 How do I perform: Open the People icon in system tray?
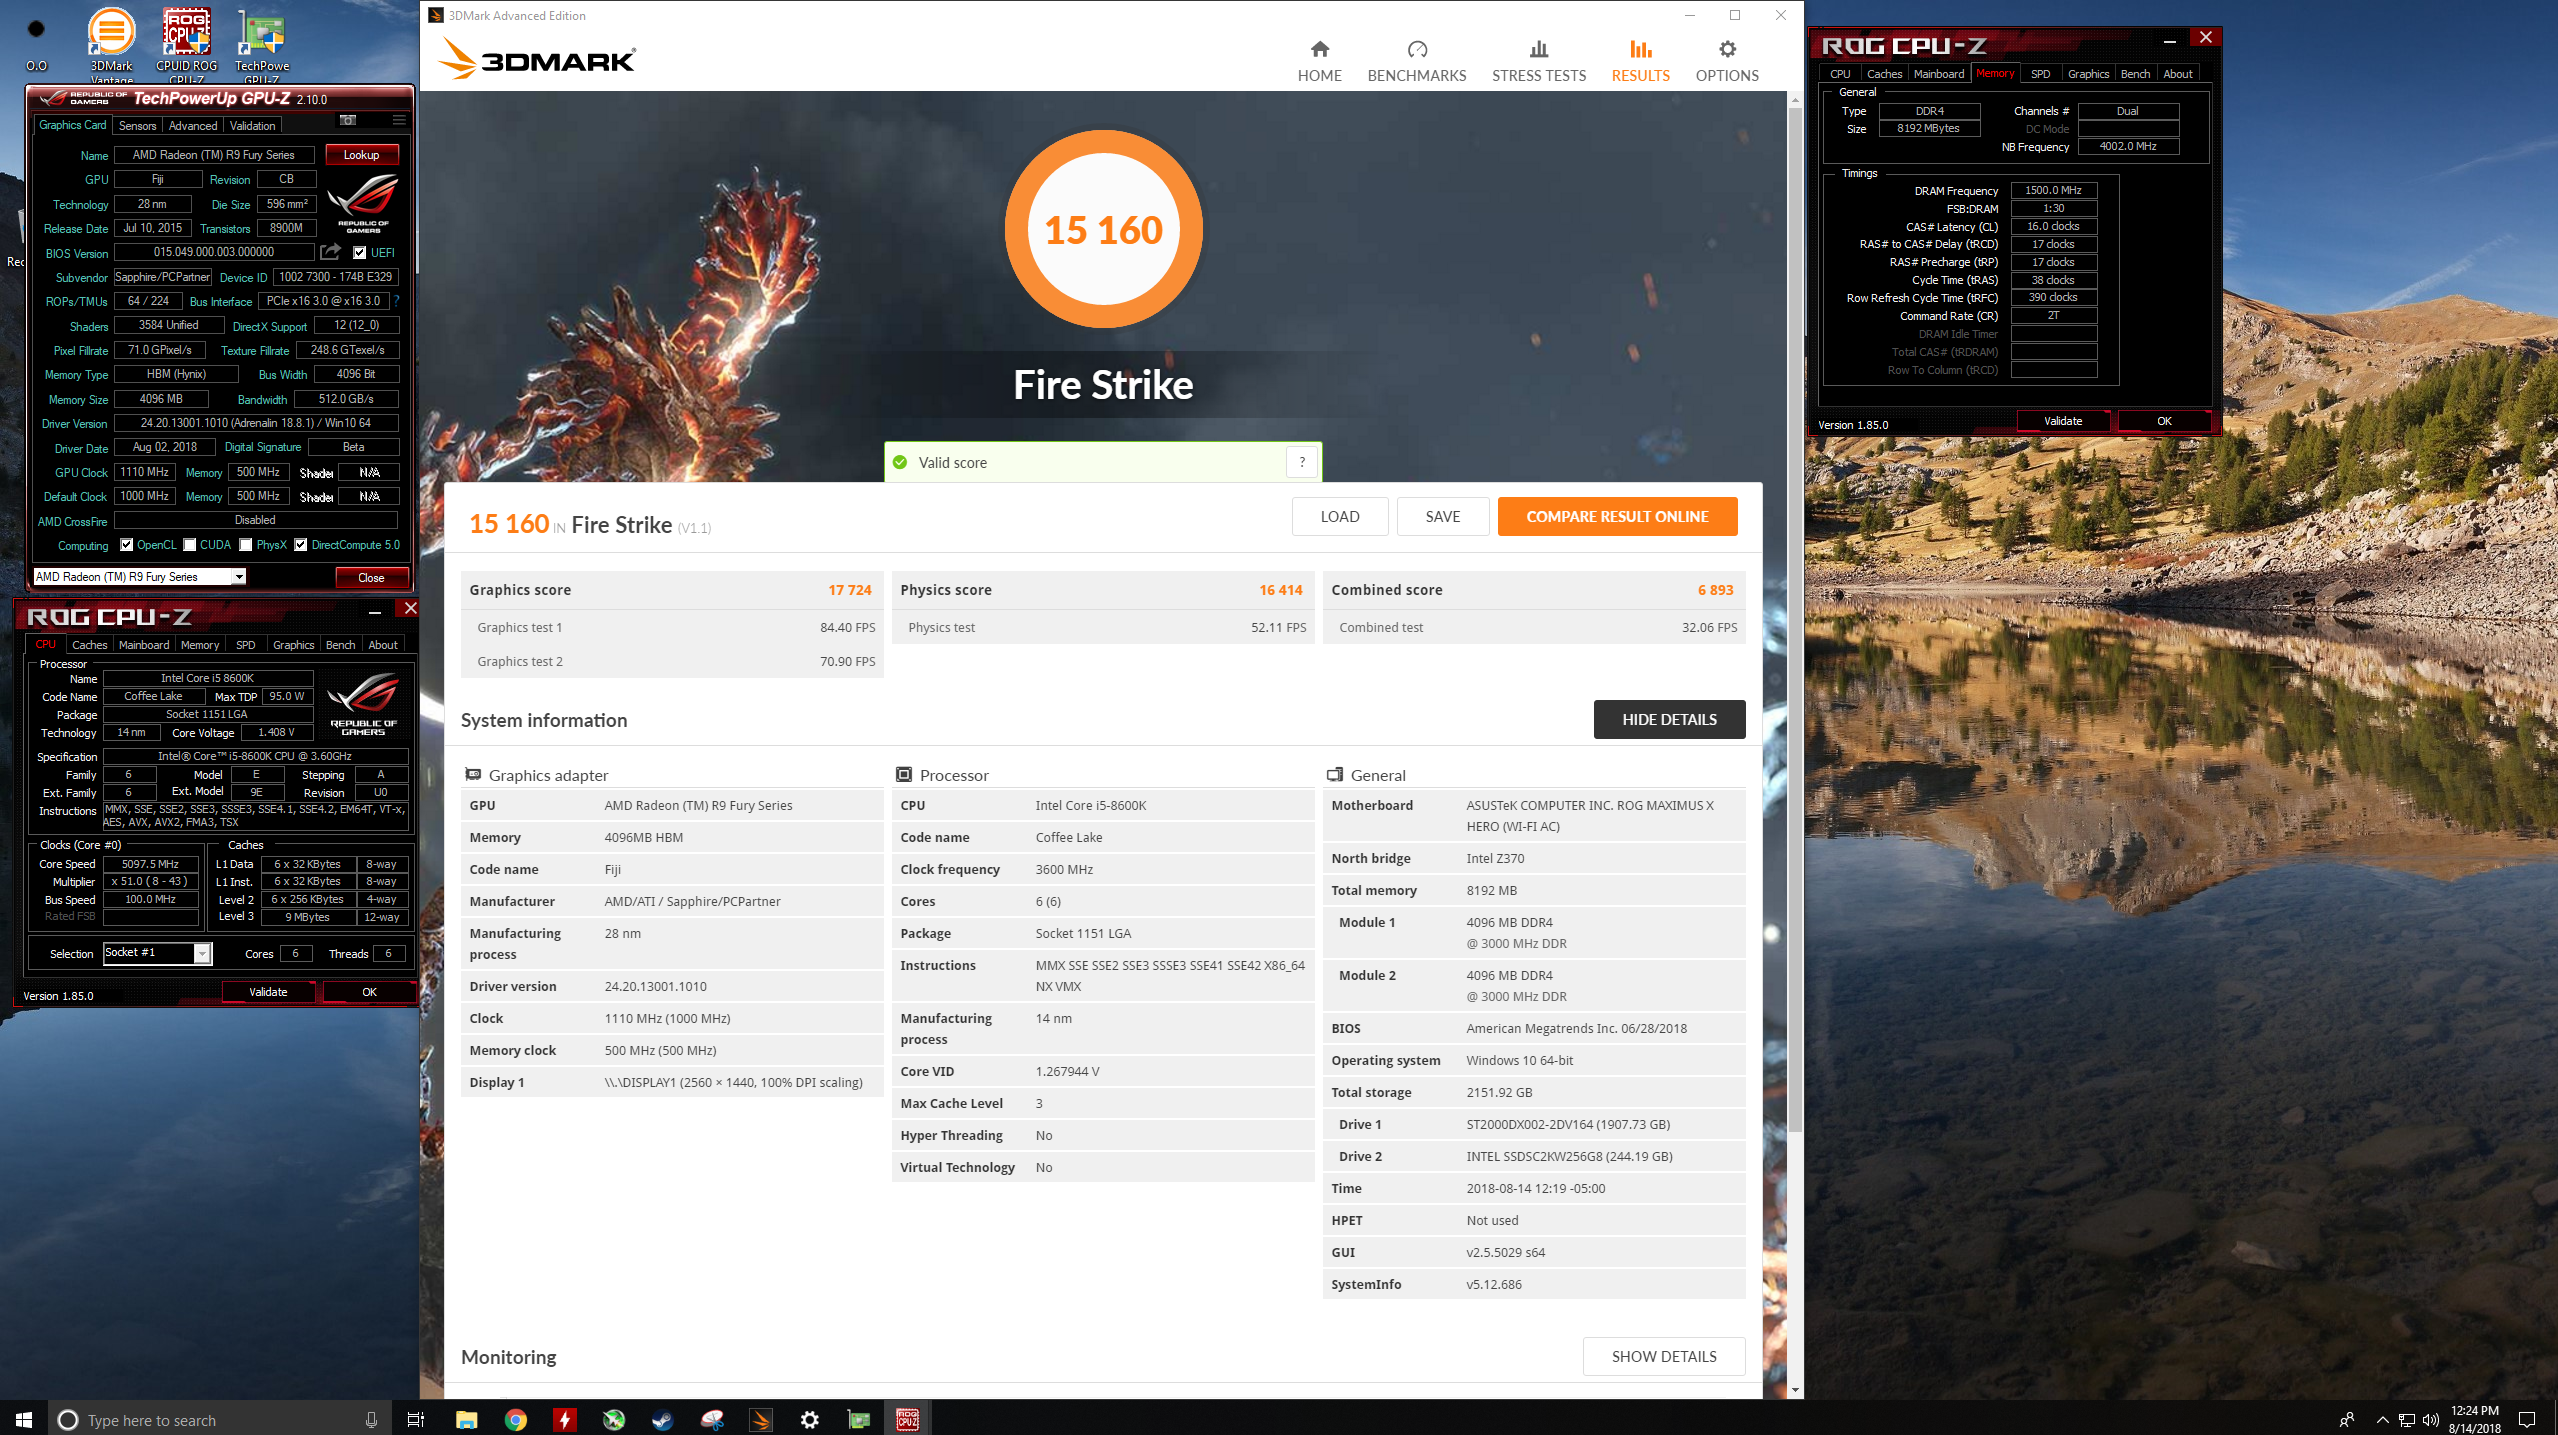tap(2346, 1420)
